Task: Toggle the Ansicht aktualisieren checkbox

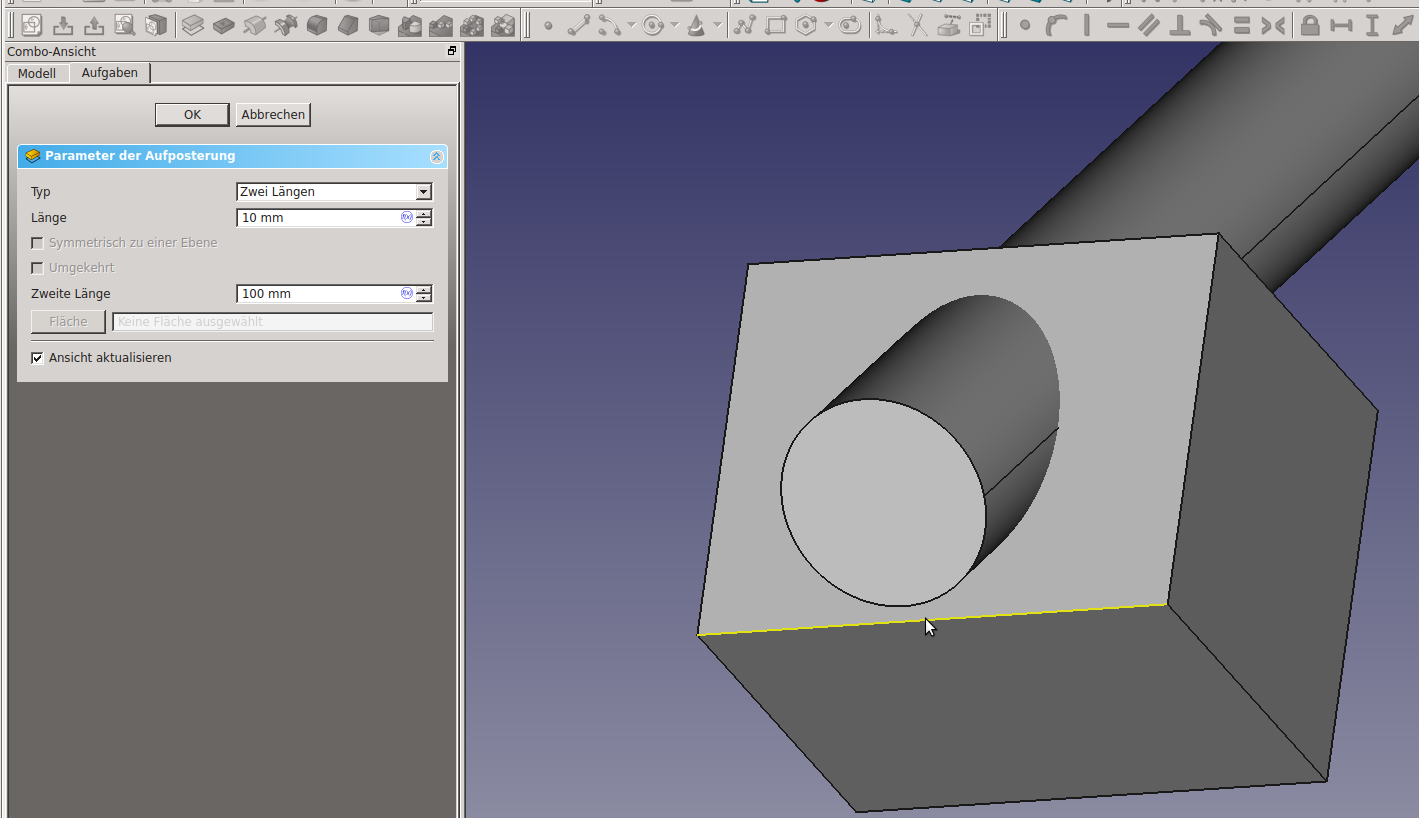Action: (38, 358)
